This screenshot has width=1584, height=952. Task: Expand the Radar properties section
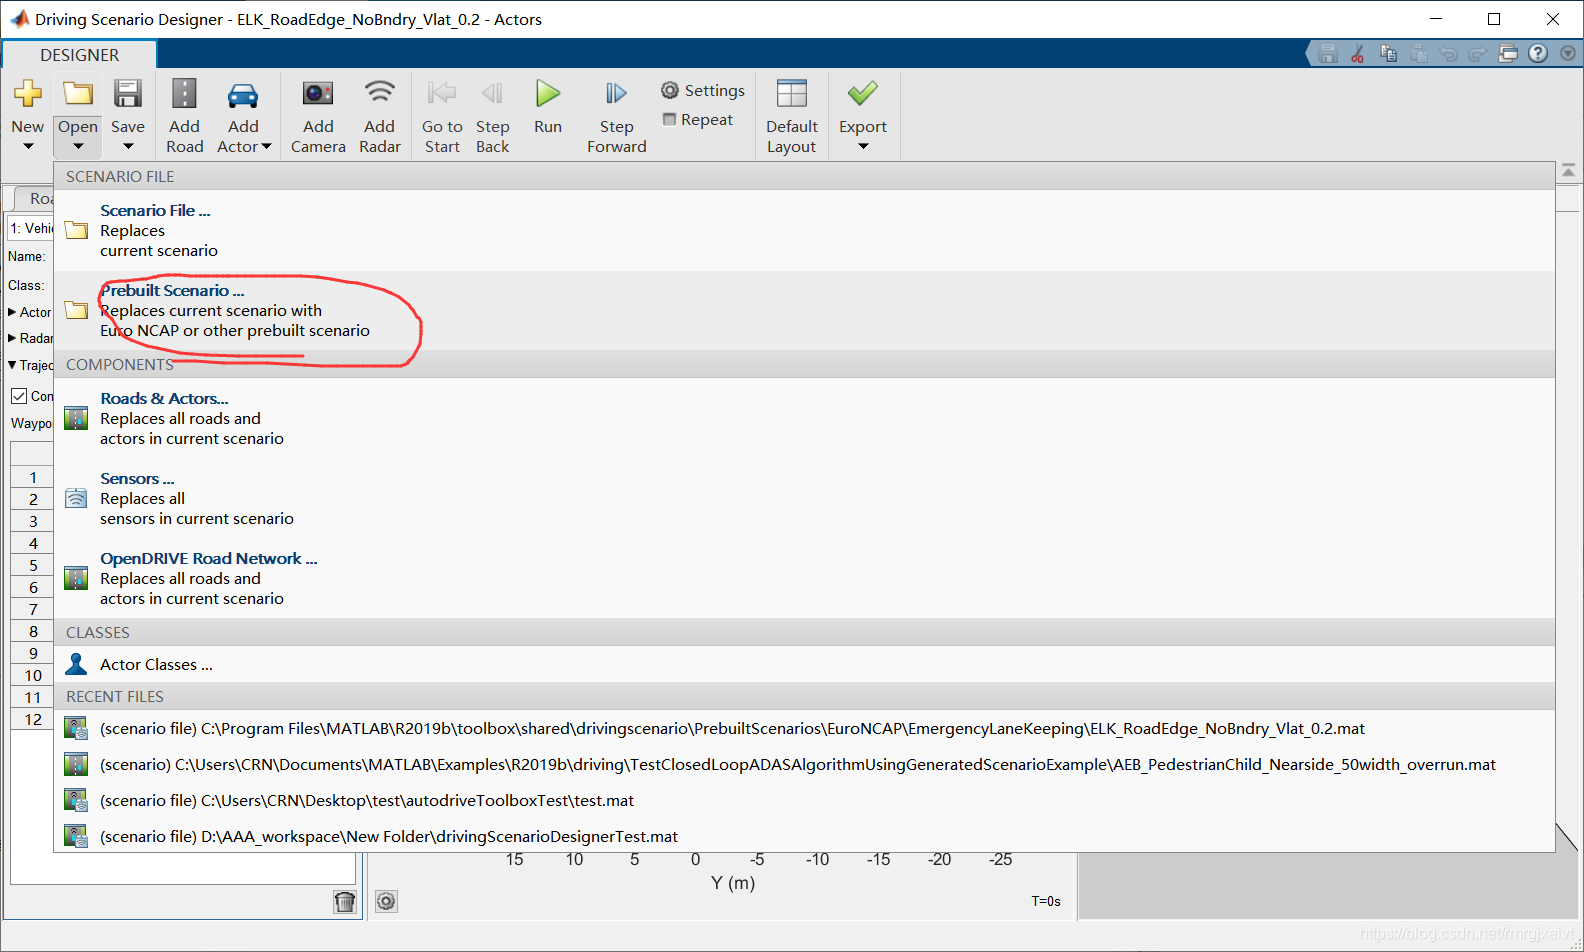(x=12, y=338)
